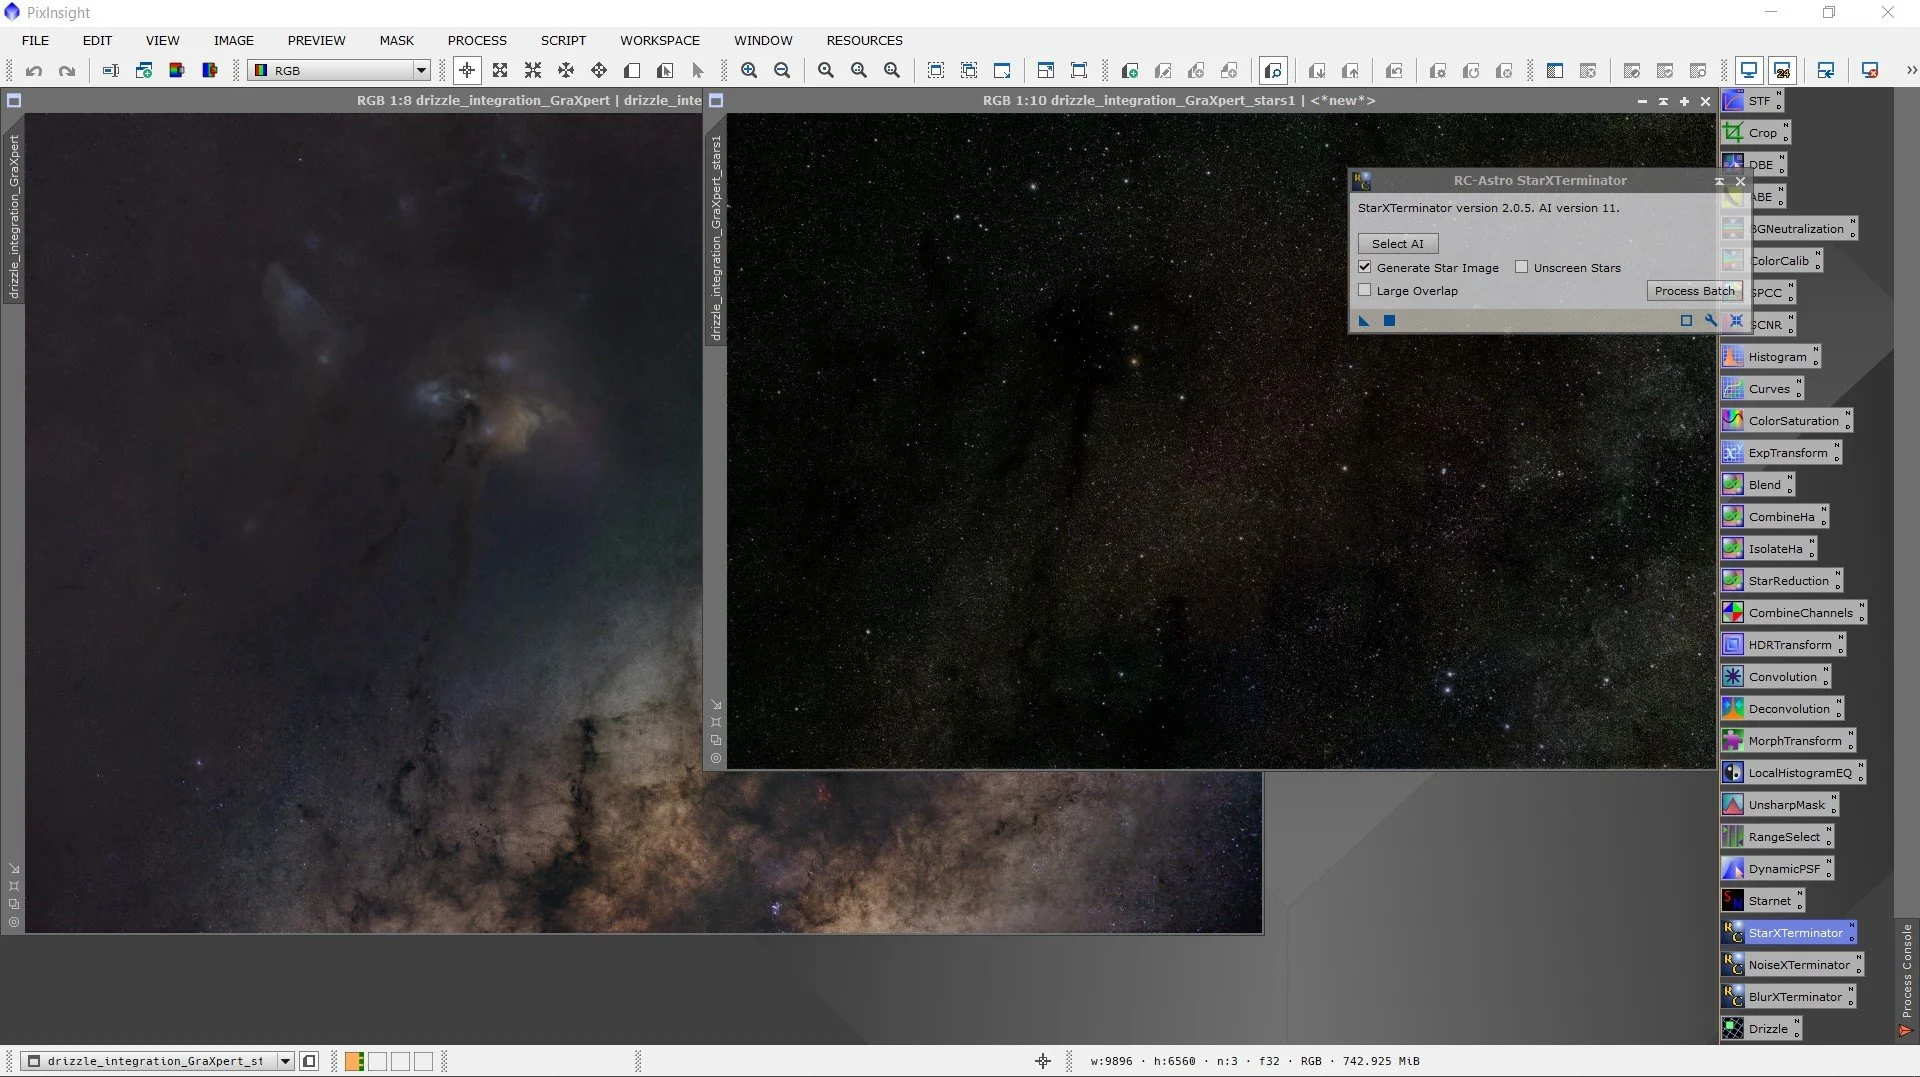
Task: Open the RGB display channel dropdown
Action: coord(339,70)
